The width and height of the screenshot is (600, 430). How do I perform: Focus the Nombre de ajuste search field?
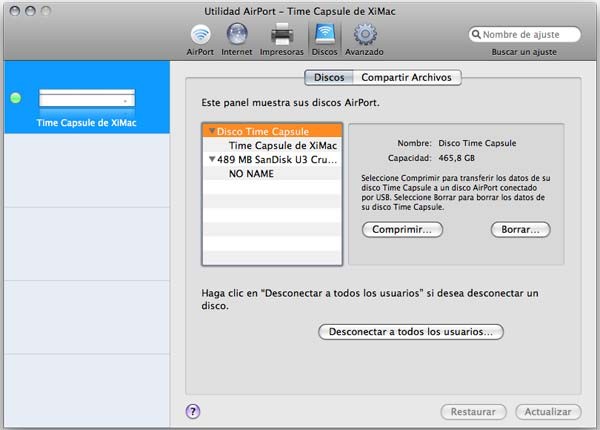coord(525,34)
